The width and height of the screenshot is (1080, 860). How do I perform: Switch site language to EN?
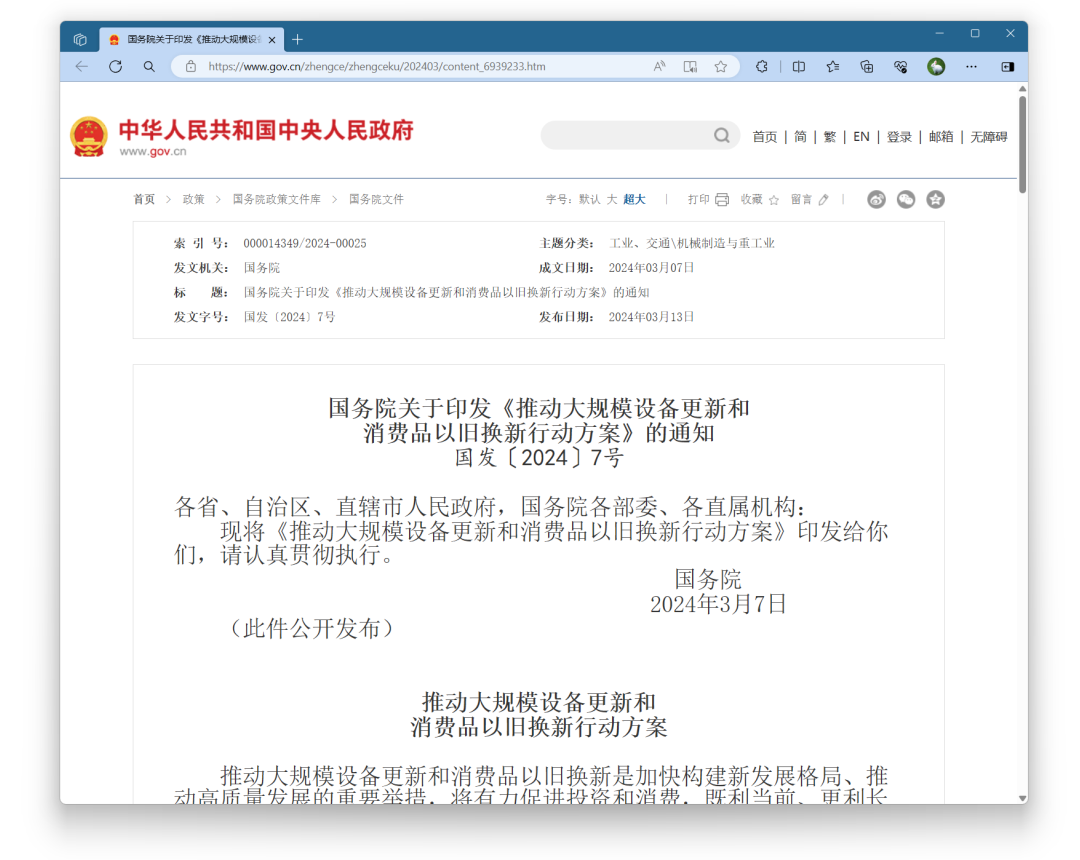[x=861, y=137]
